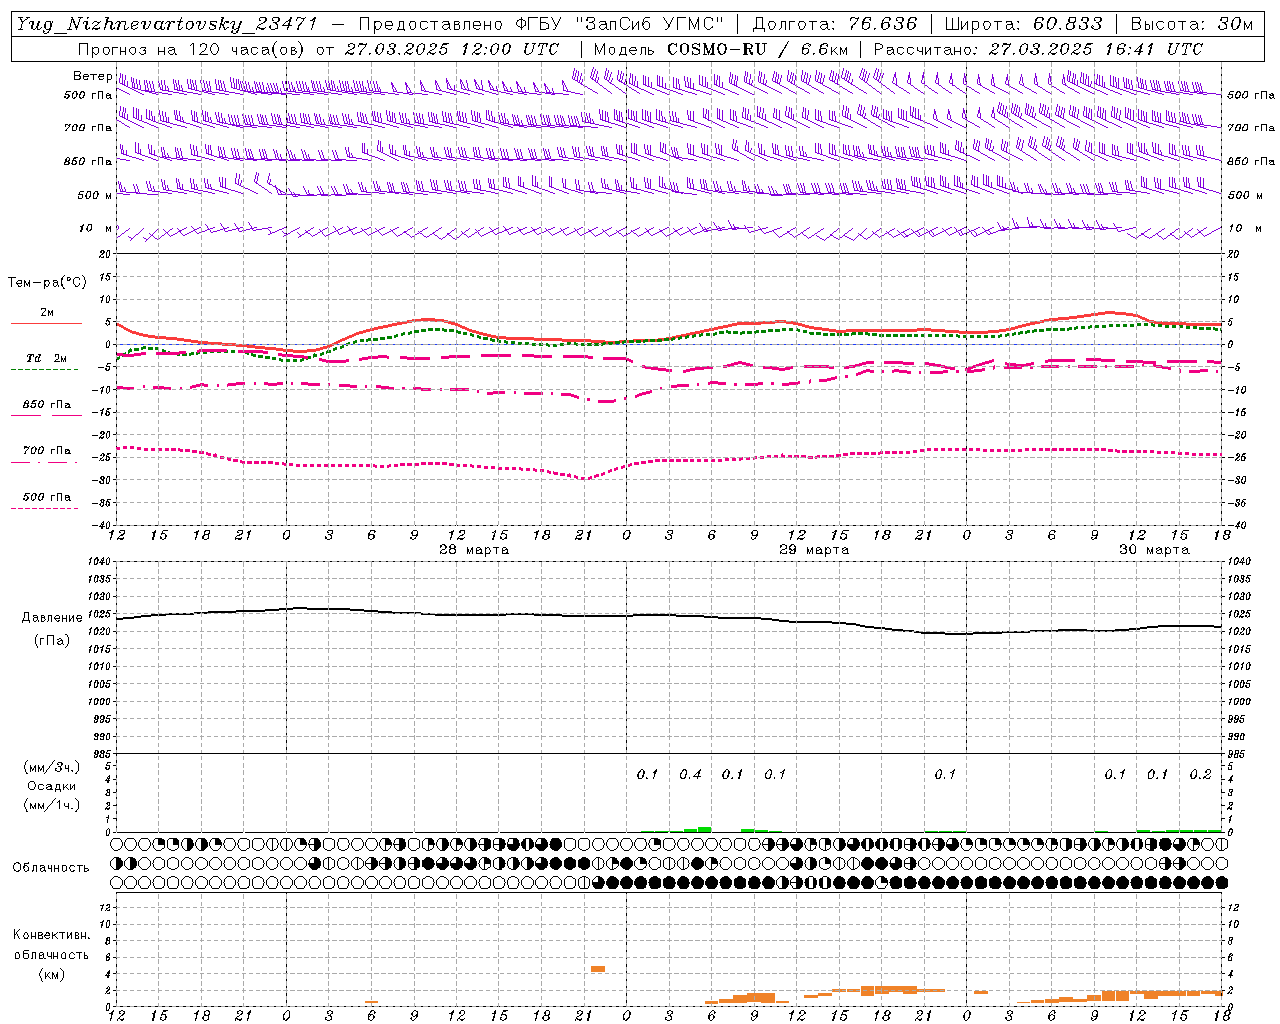This screenshot has height=1024, width=1280.
Task: Click the Осадки panel label
Action: [x=52, y=786]
